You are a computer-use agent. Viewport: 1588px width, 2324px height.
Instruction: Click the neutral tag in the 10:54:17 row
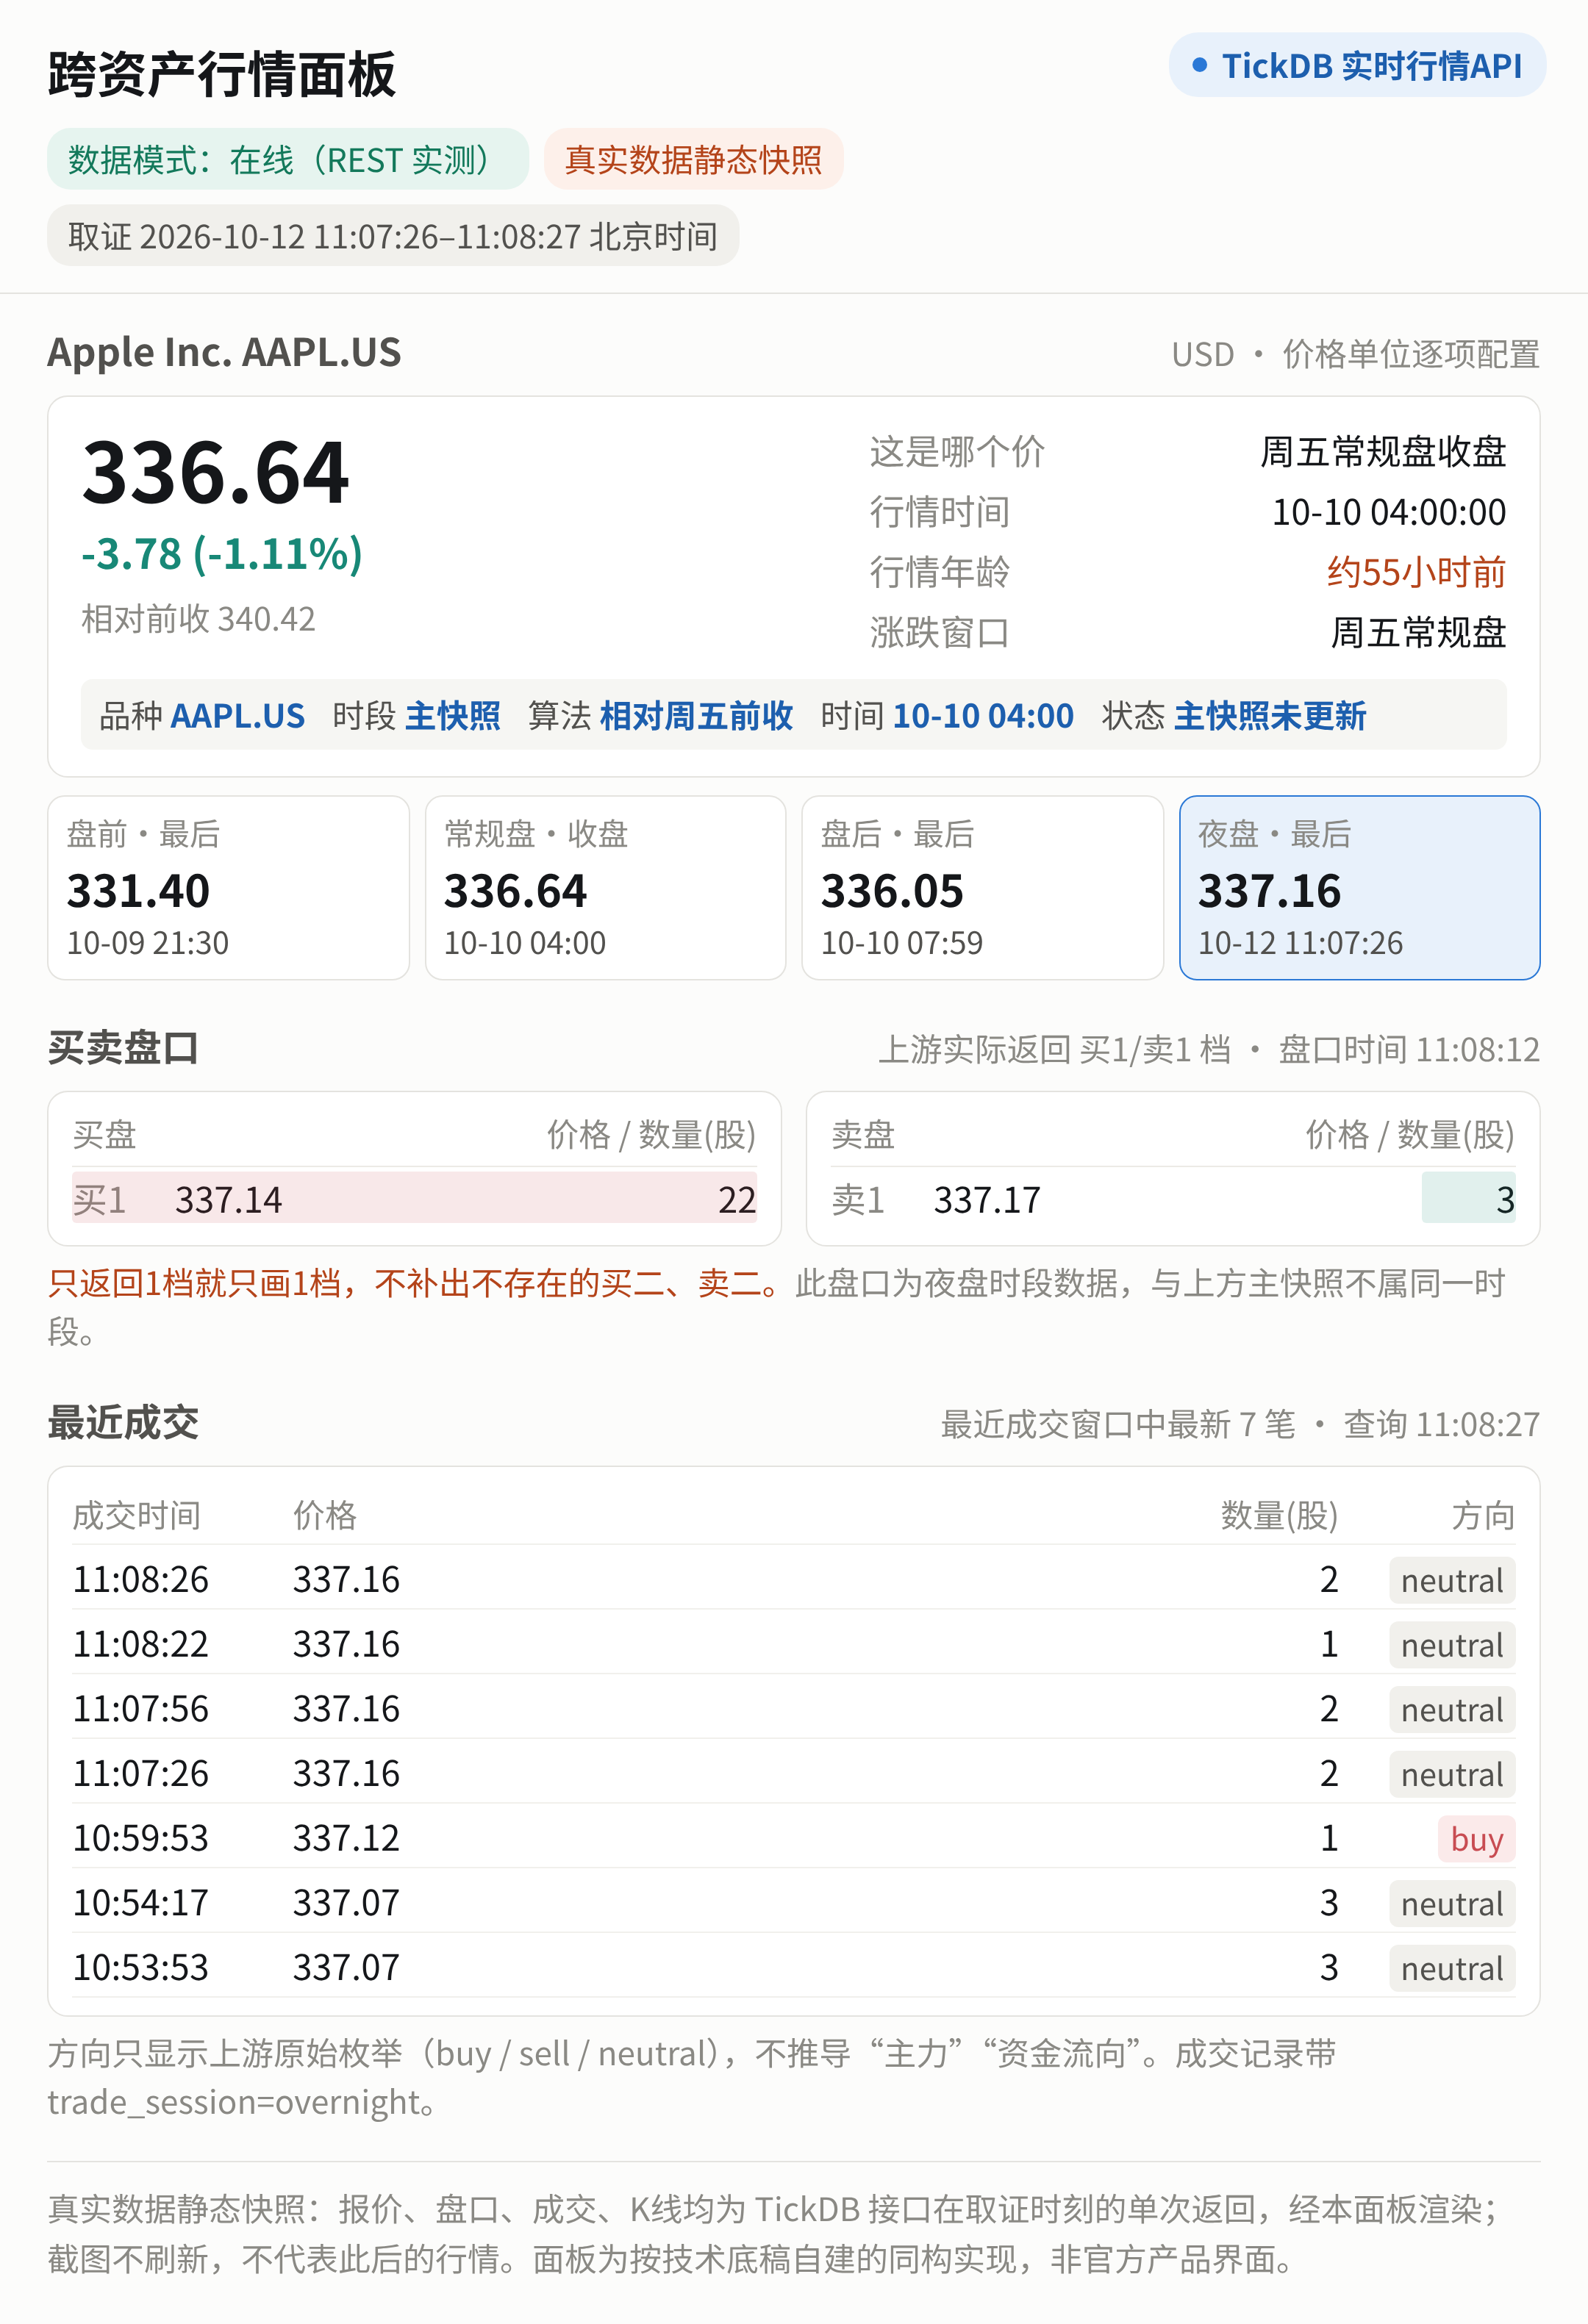point(1452,1903)
